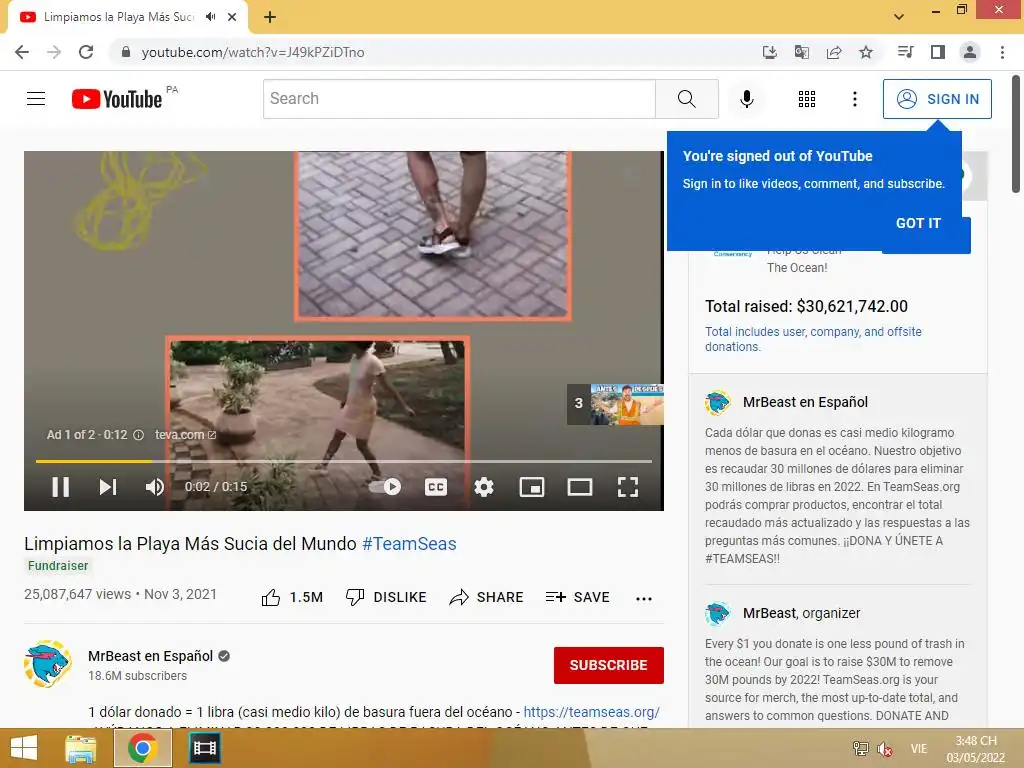Open tab search chevron dropdown

[899, 17]
